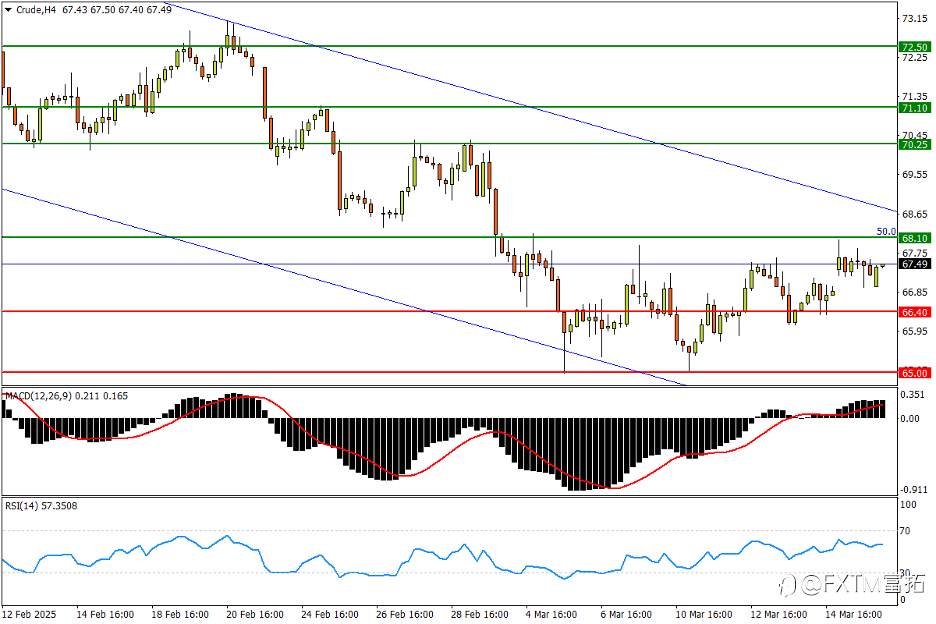This screenshot has width=936, height=624.
Task: Click the 18 Feb 16:00 time label
Action: click(180, 613)
